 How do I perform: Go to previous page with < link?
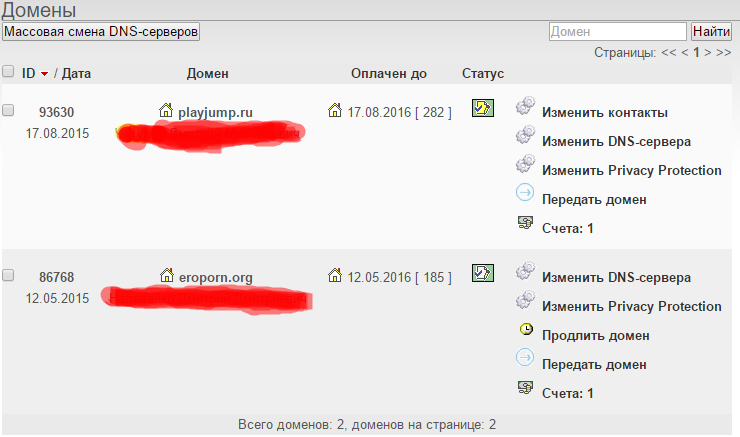pyautogui.click(x=685, y=52)
